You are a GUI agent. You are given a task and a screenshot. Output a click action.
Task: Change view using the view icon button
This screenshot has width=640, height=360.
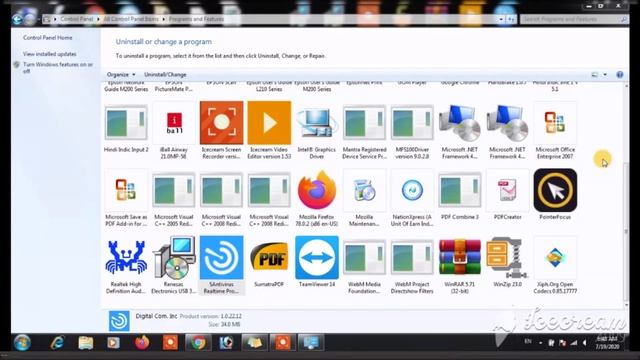595,75
